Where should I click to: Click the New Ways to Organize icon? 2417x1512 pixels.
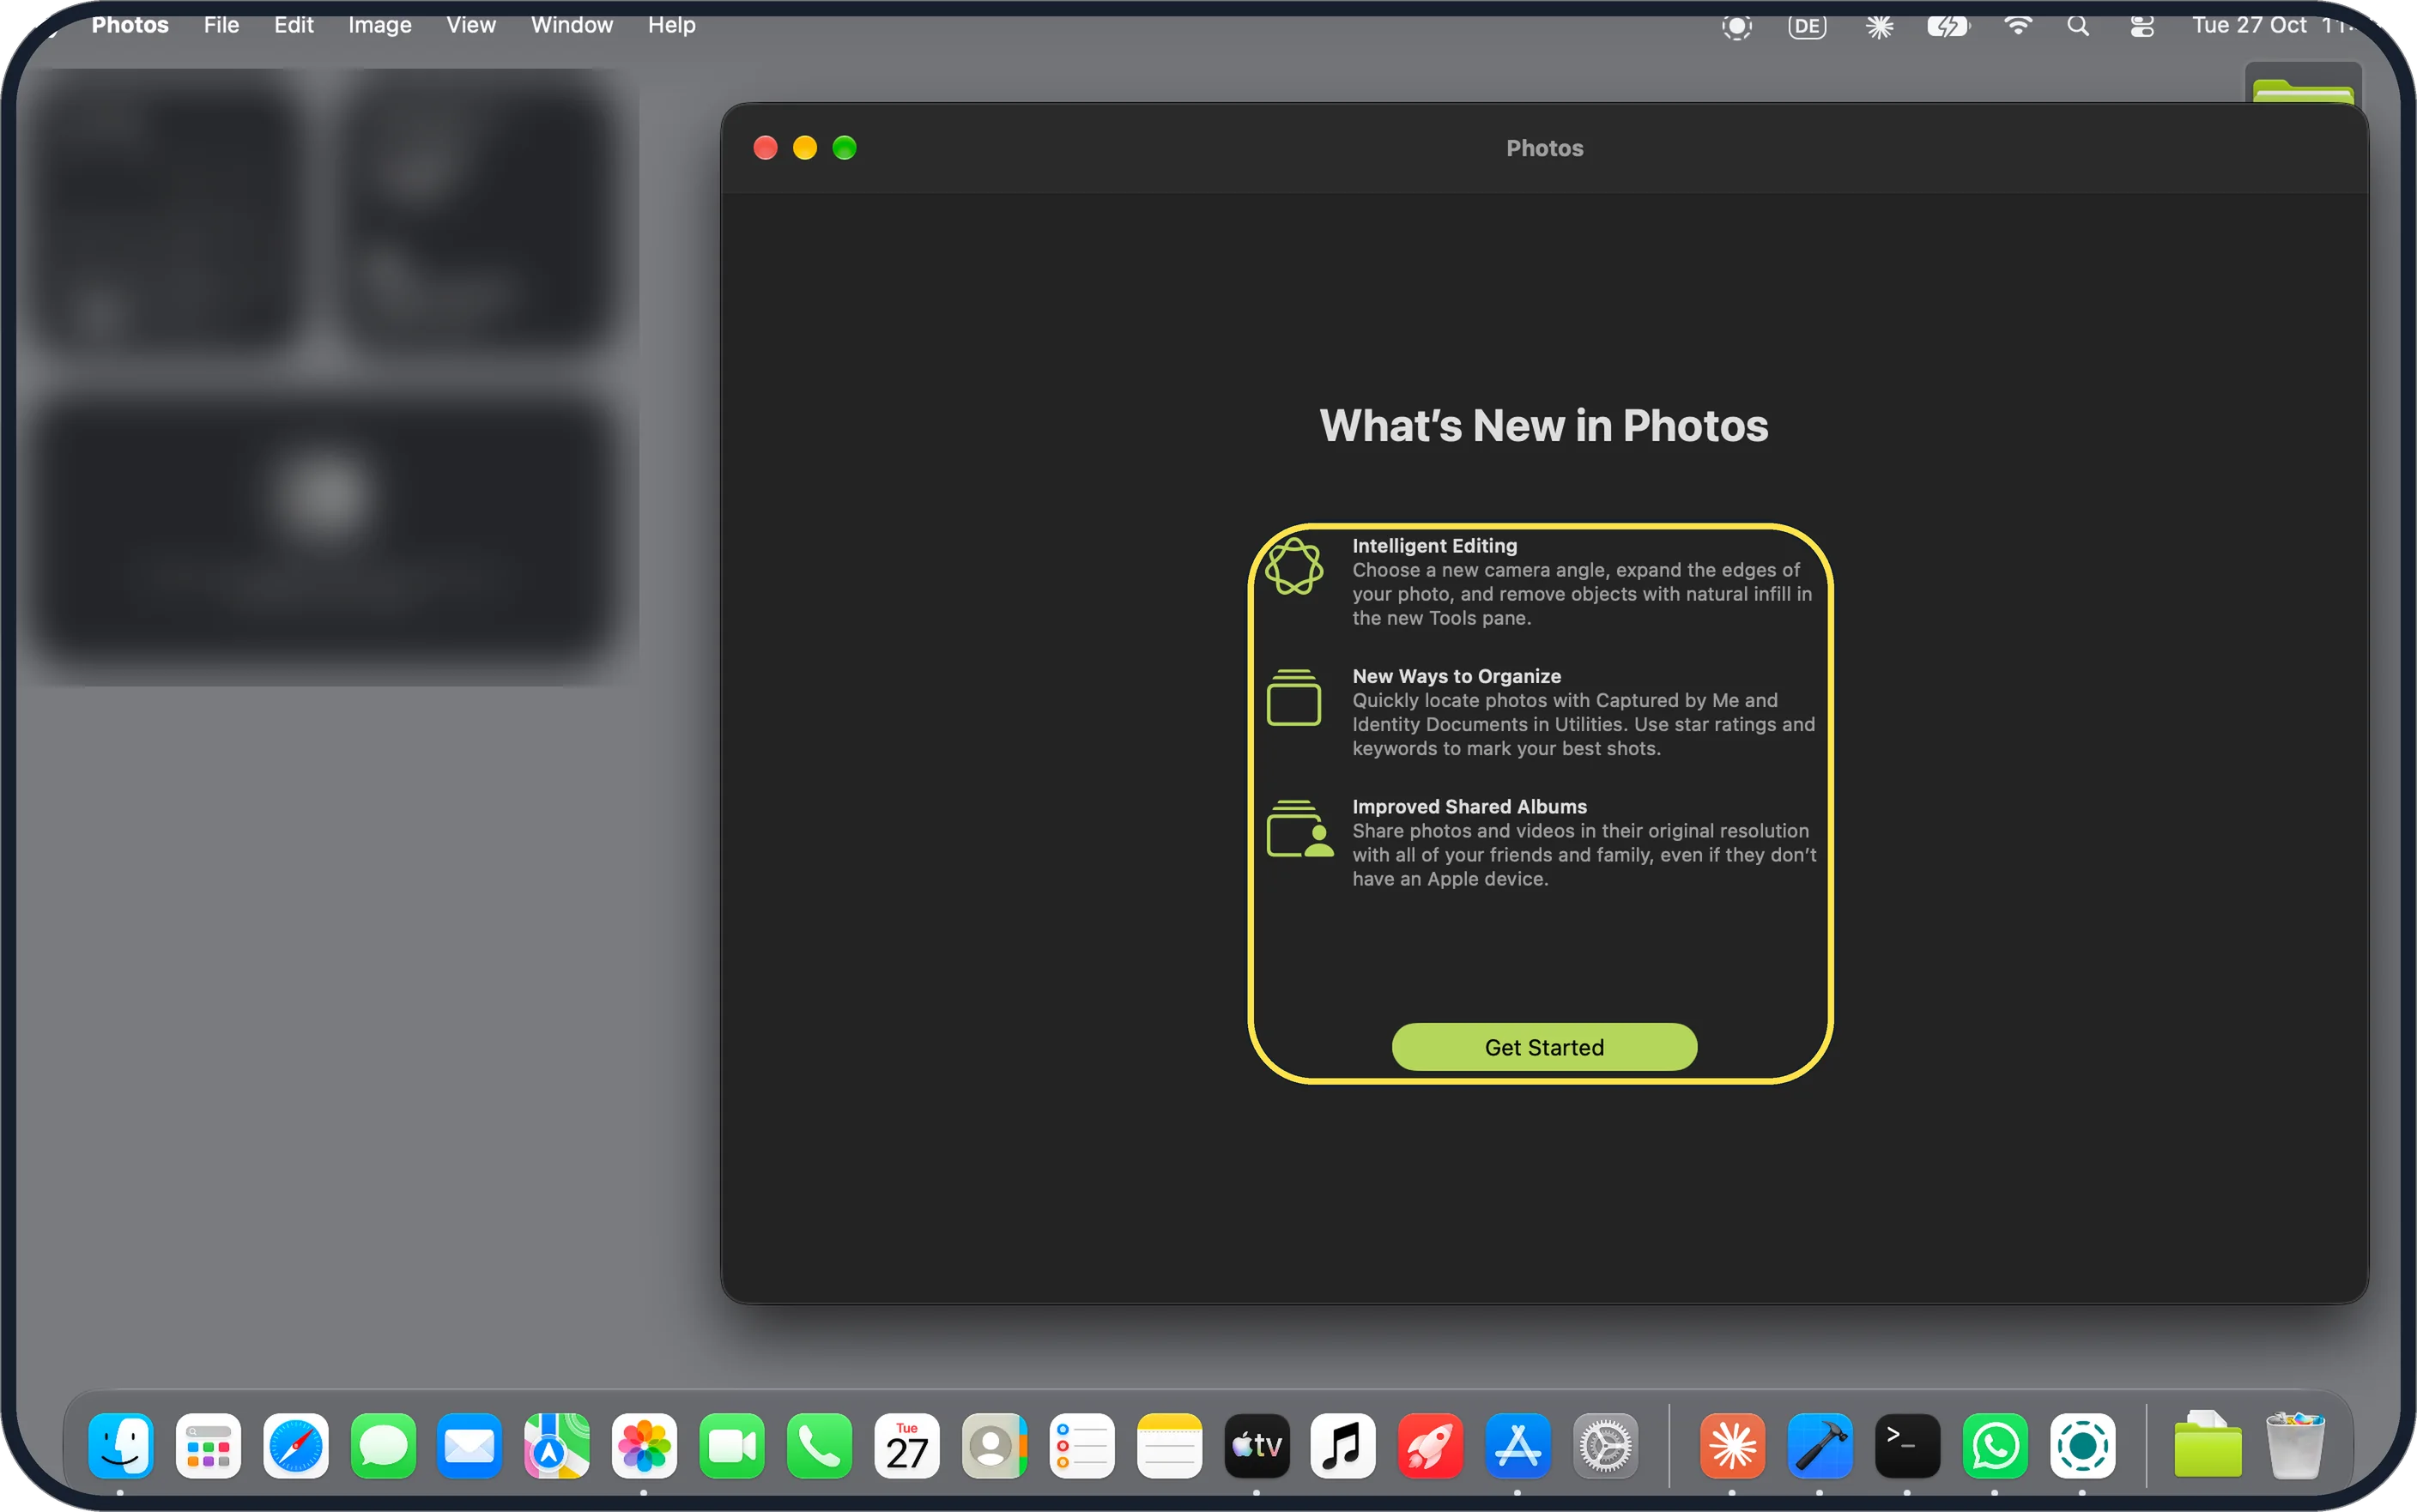tap(1294, 697)
